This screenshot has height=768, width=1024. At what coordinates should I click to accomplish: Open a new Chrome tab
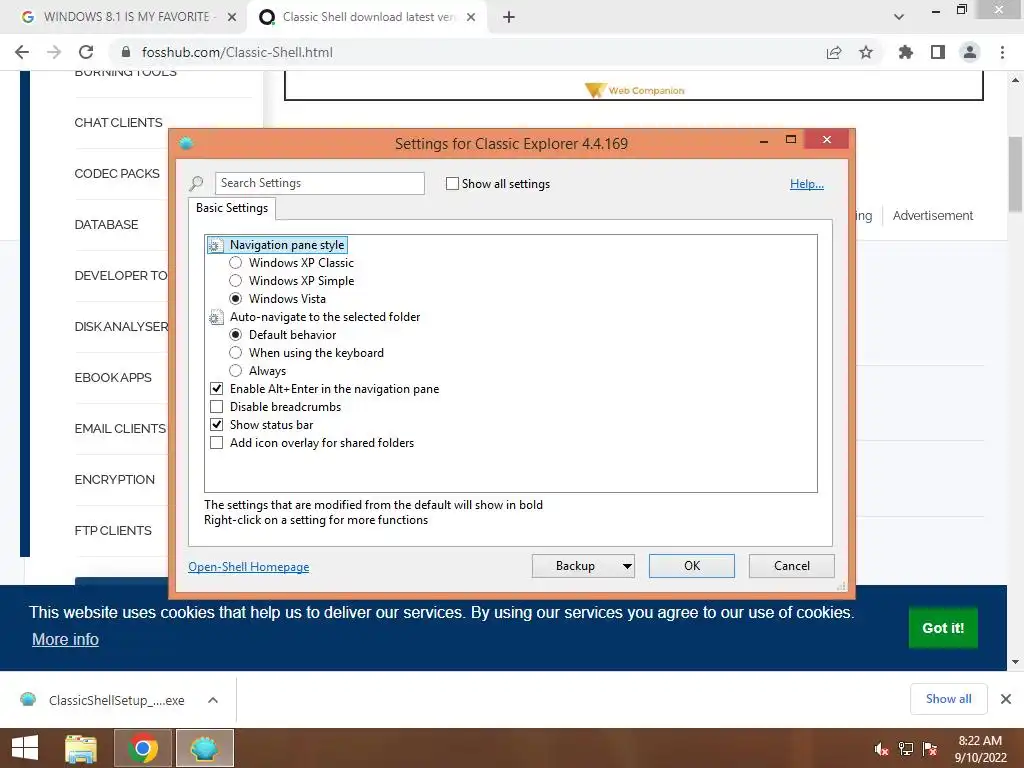[x=509, y=17]
